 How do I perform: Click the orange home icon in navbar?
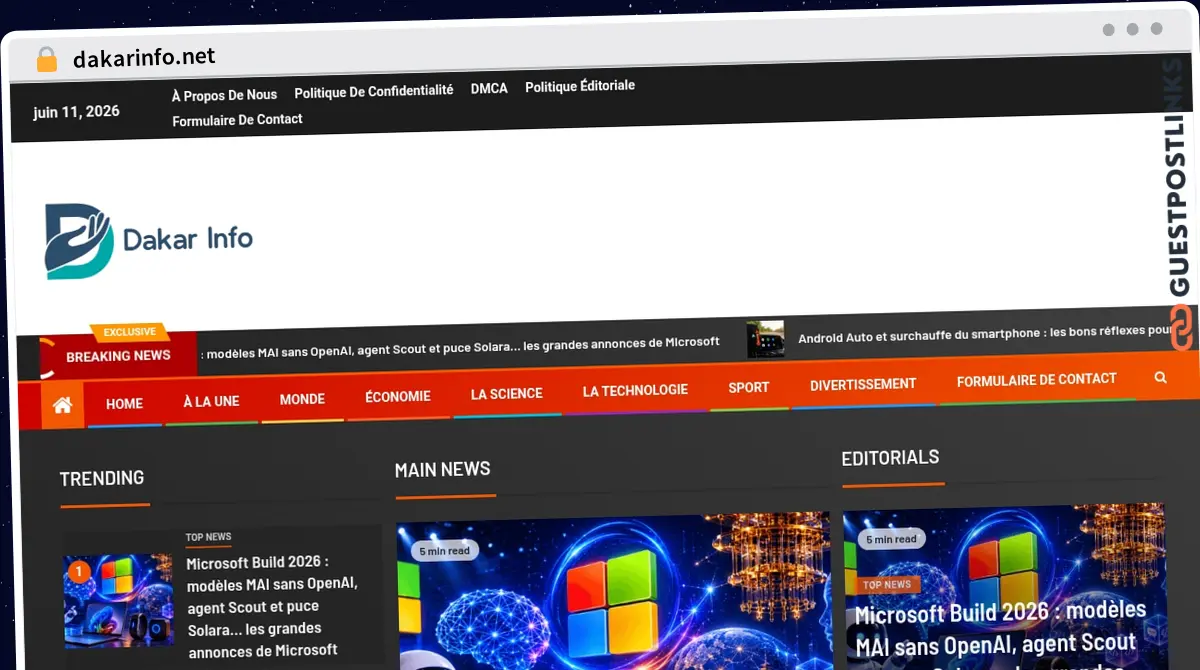click(62, 405)
